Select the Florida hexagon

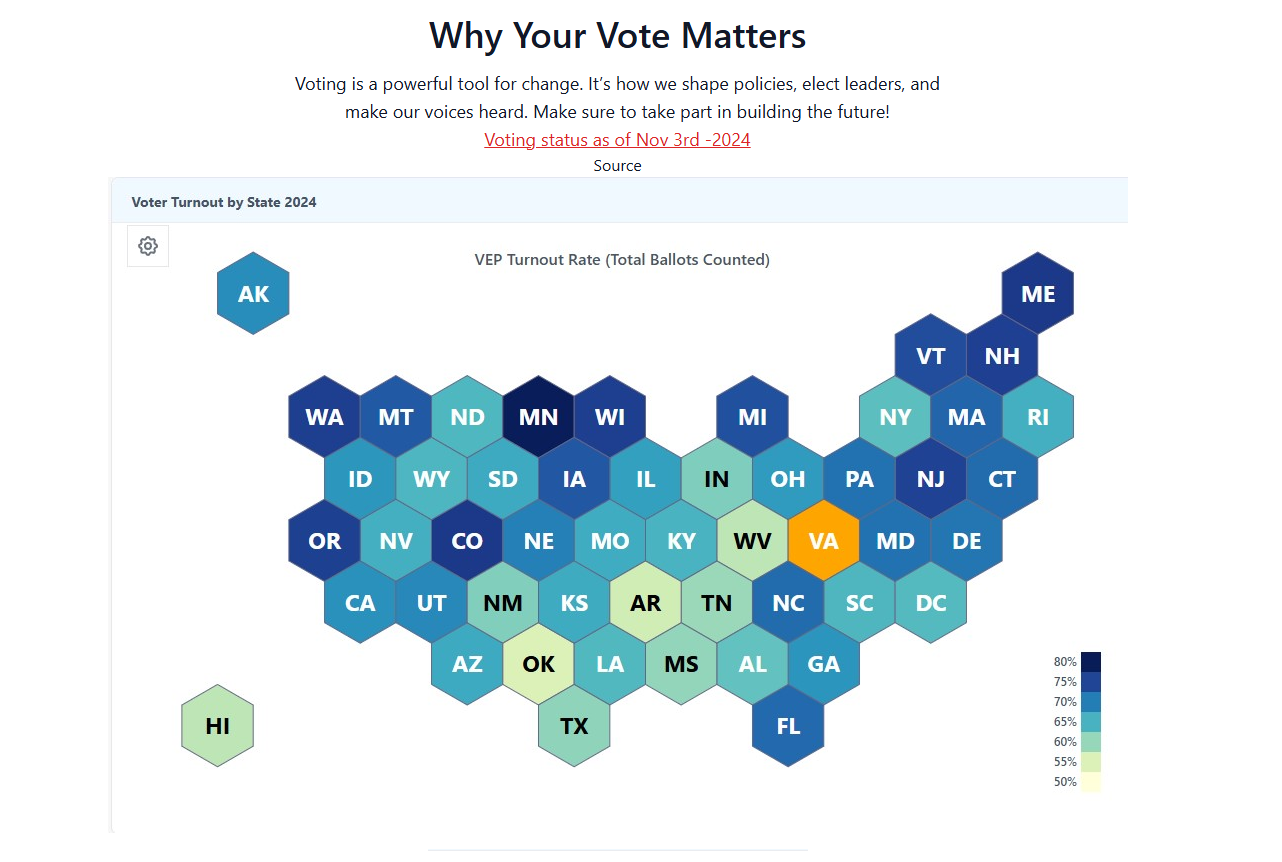[x=788, y=728]
